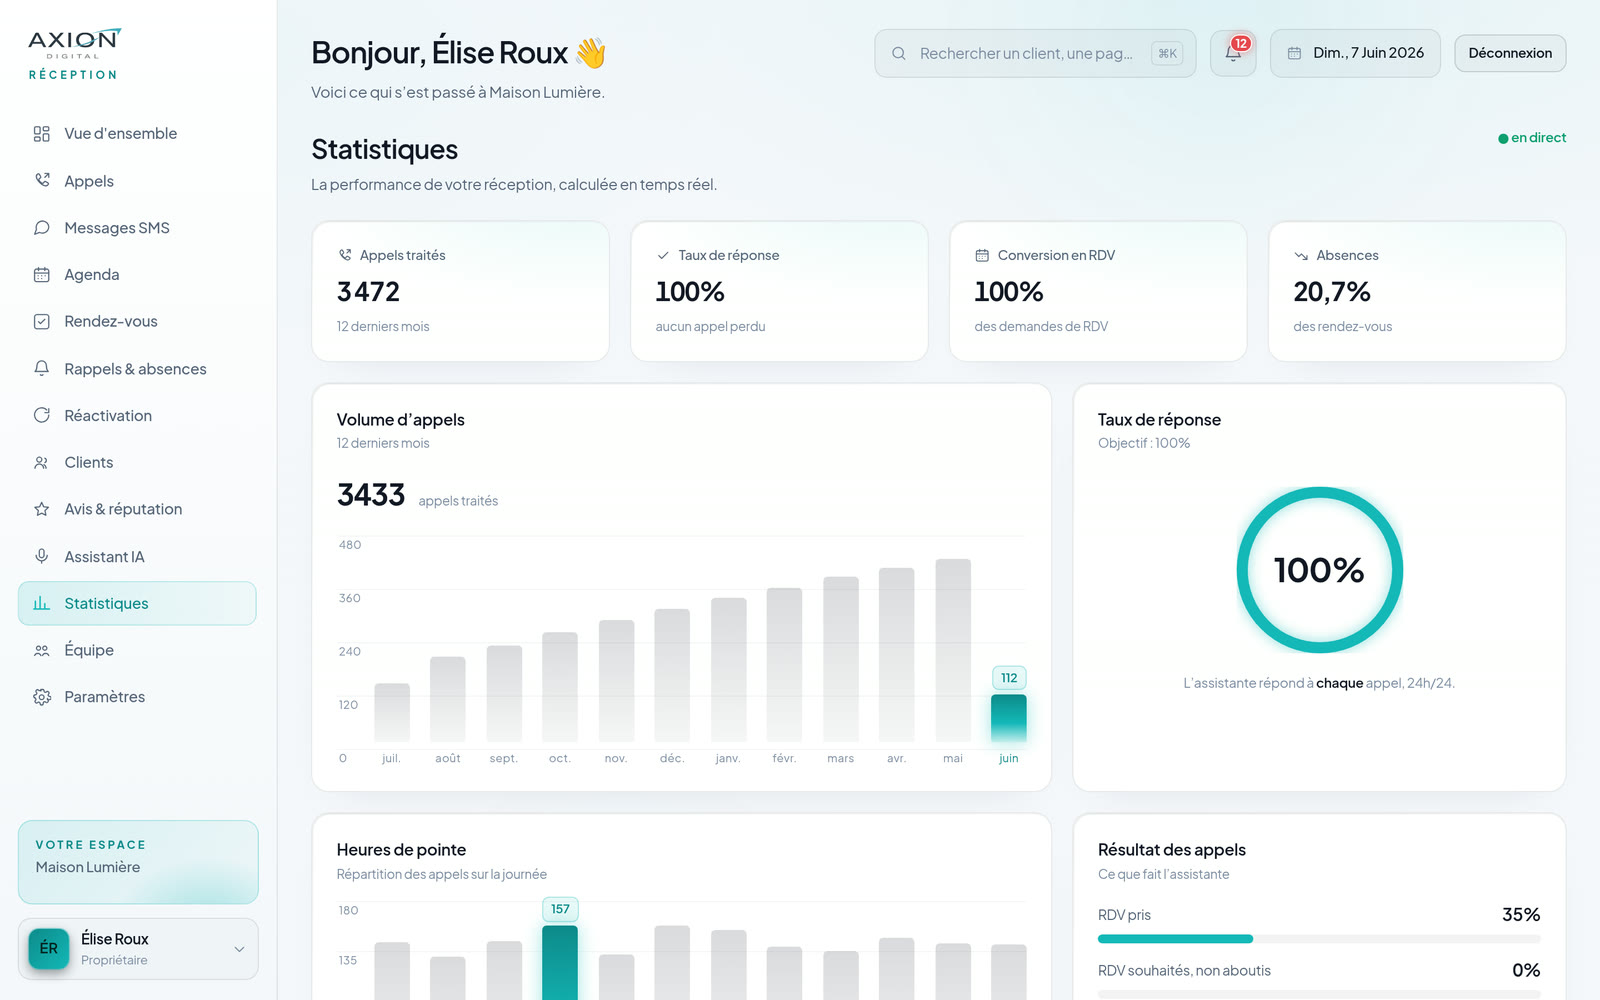This screenshot has height=1000, width=1600.
Task: Click the Assistant IA microphone icon
Action: pos(41,556)
